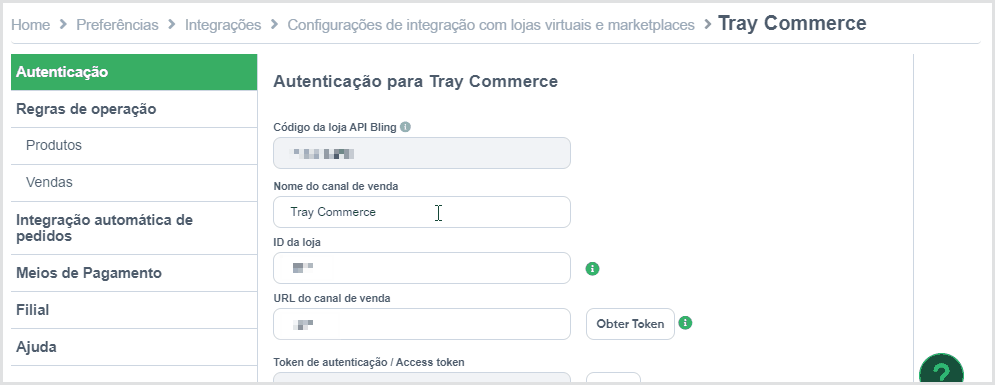This screenshot has height=385, width=995.
Task: Open the Produtos sub-item
Action: 134,146
